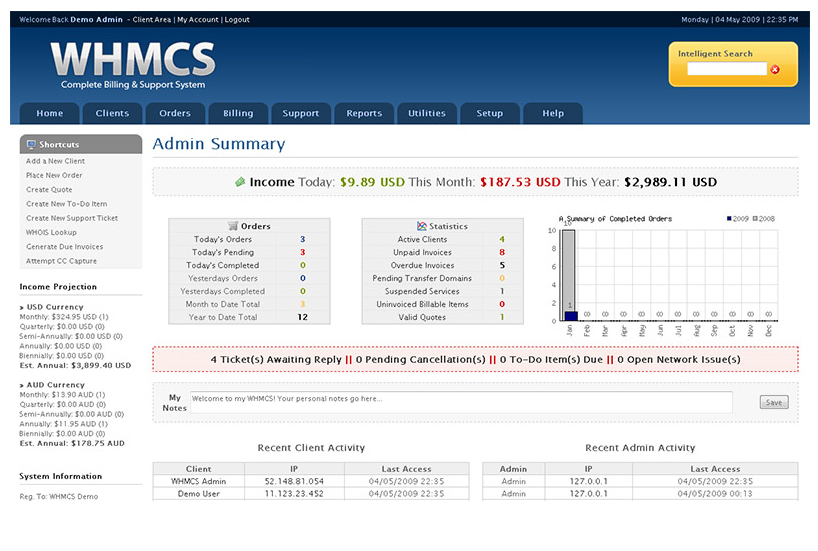Open the Create Quote shortcut

point(49,189)
